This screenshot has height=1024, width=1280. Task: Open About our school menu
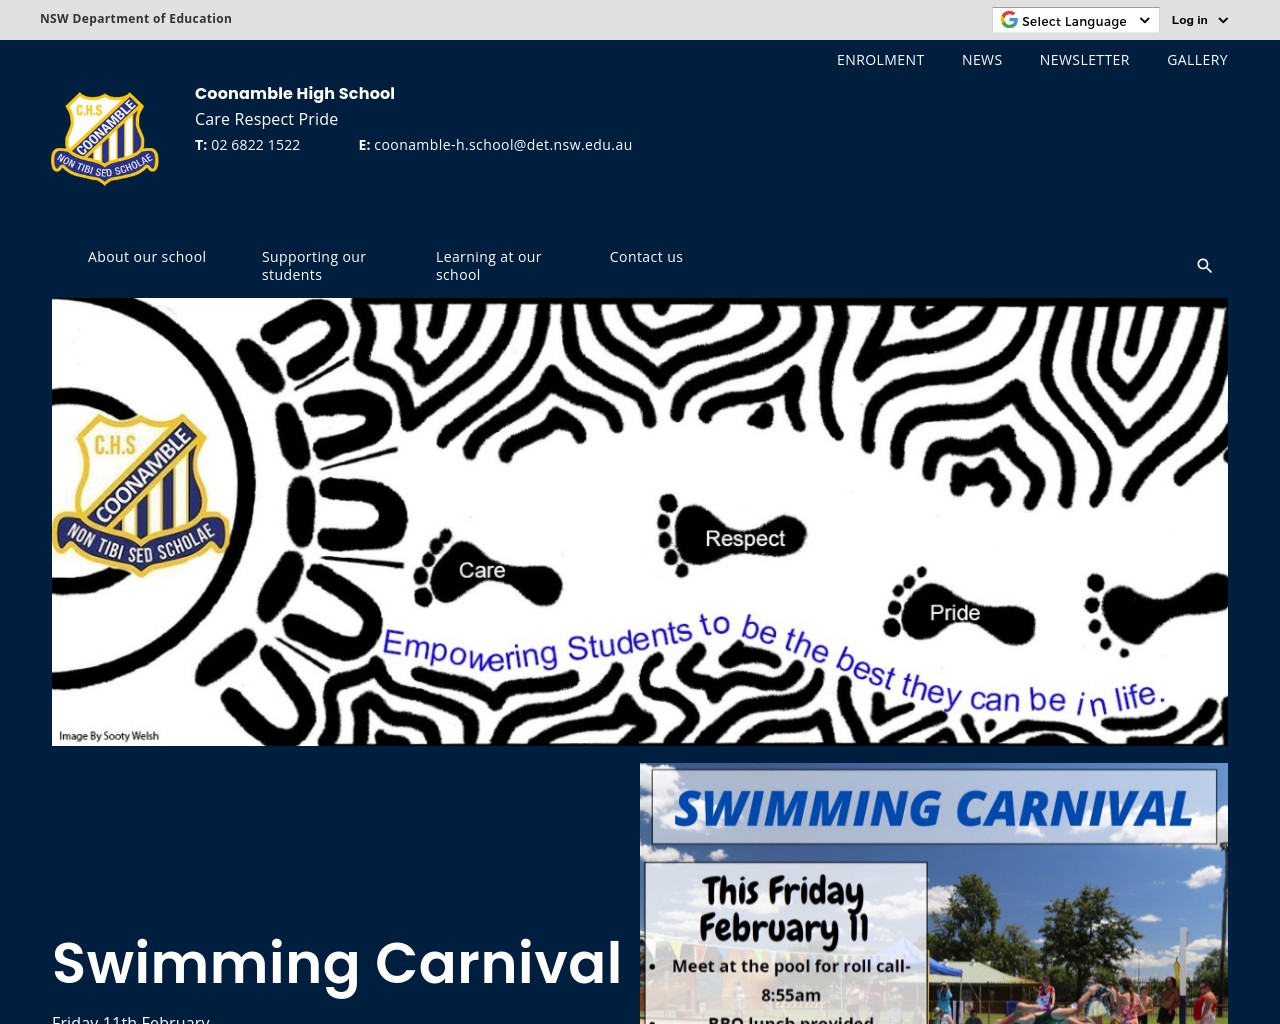(x=147, y=257)
